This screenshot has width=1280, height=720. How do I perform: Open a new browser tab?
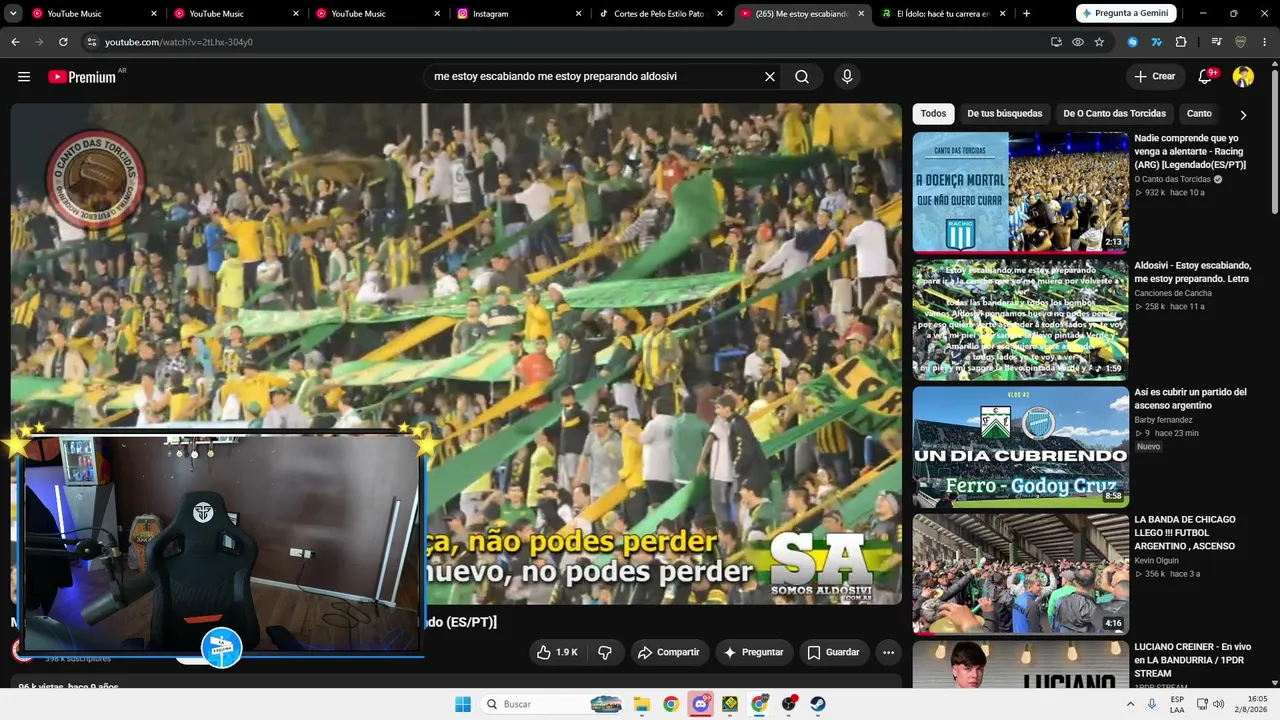coord(1026,14)
